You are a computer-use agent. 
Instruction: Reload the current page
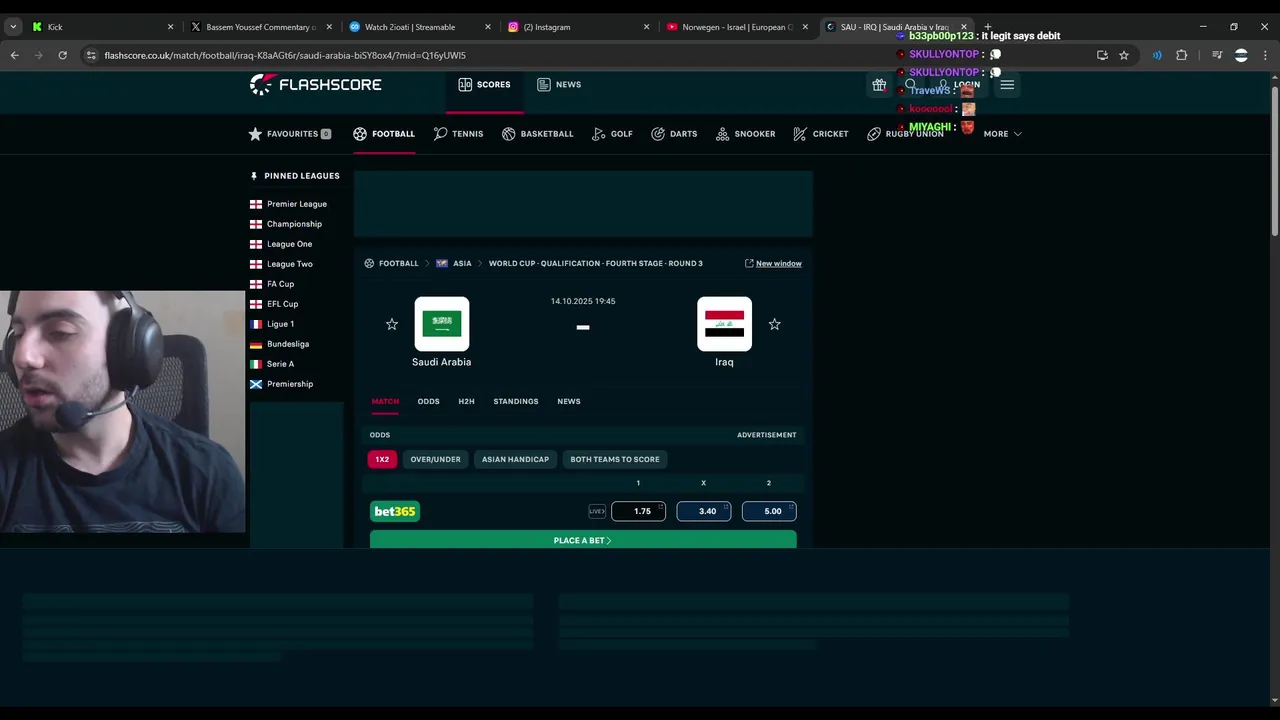click(x=62, y=55)
